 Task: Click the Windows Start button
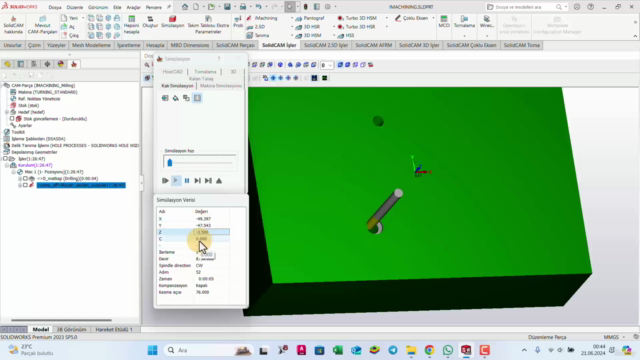click(x=153, y=350)
